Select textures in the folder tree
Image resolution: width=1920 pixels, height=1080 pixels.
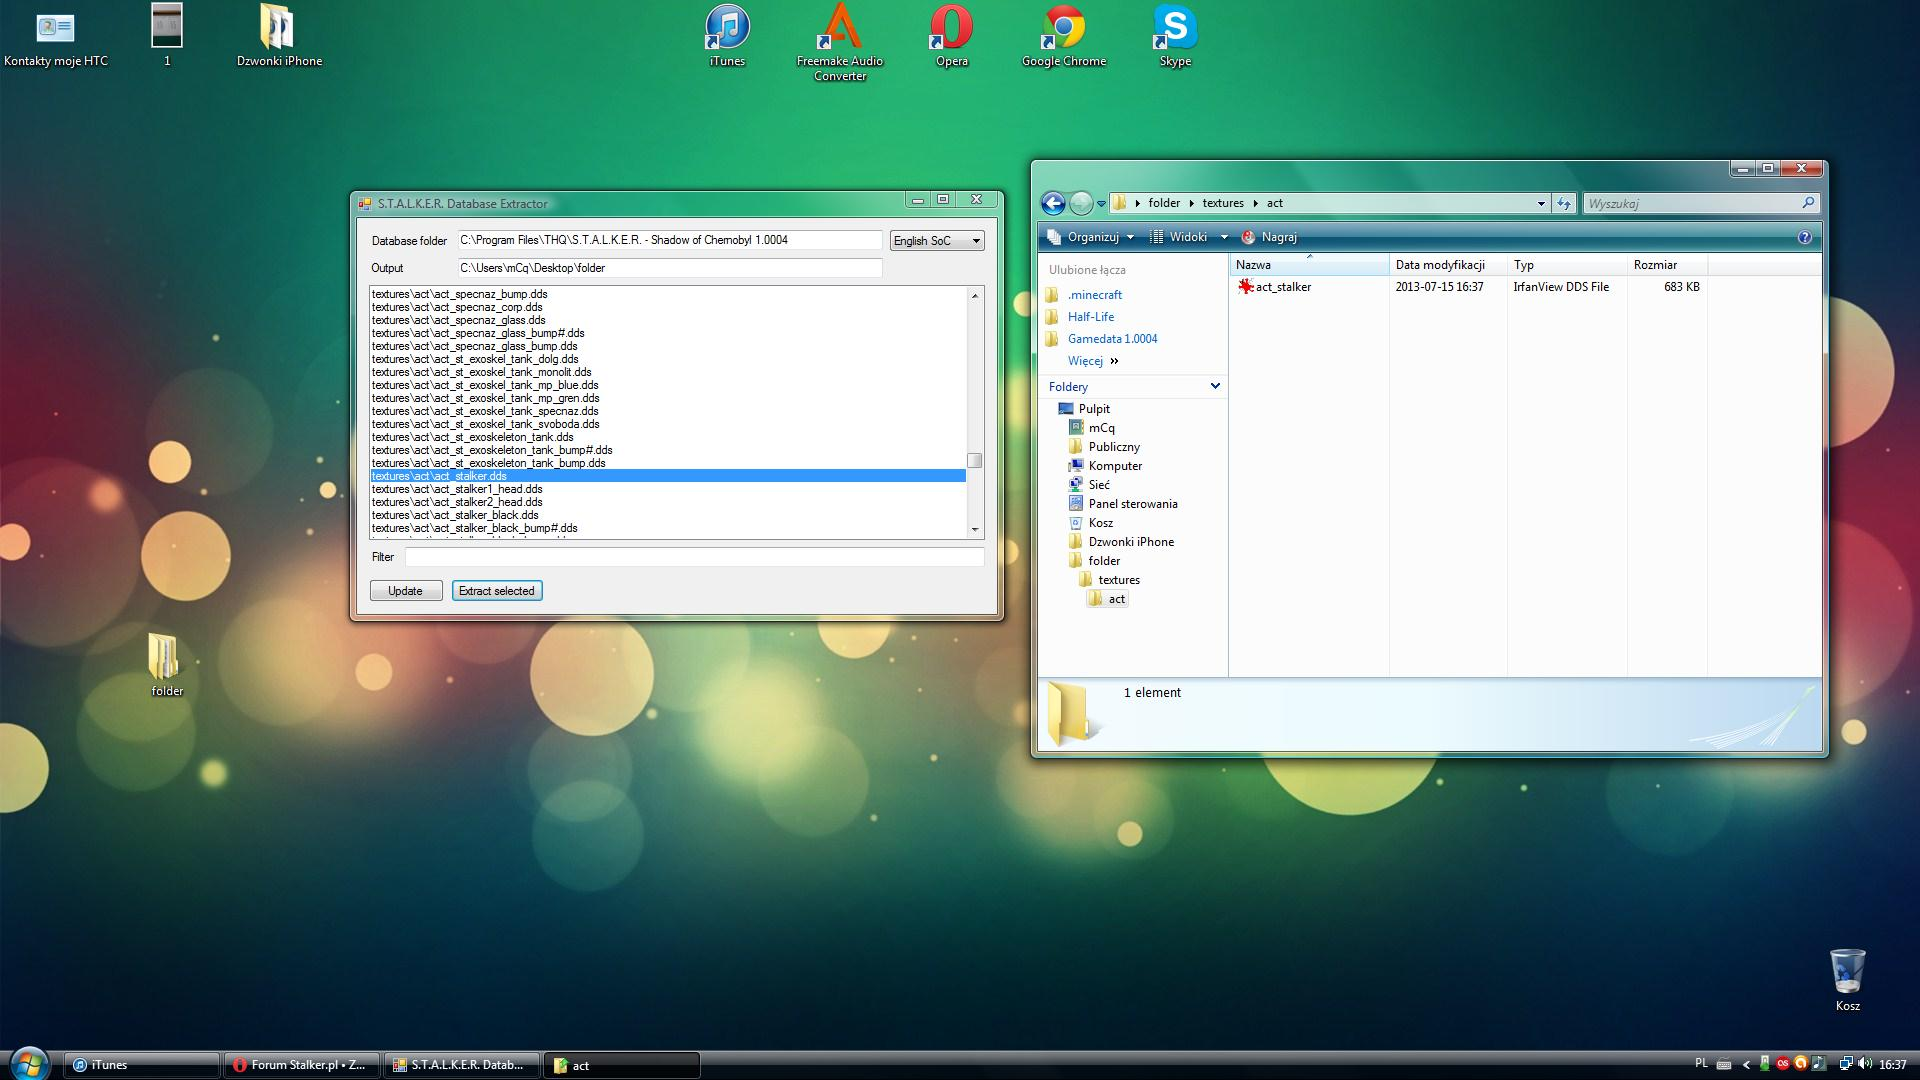pyautogui.click(x=1119, y=580)
